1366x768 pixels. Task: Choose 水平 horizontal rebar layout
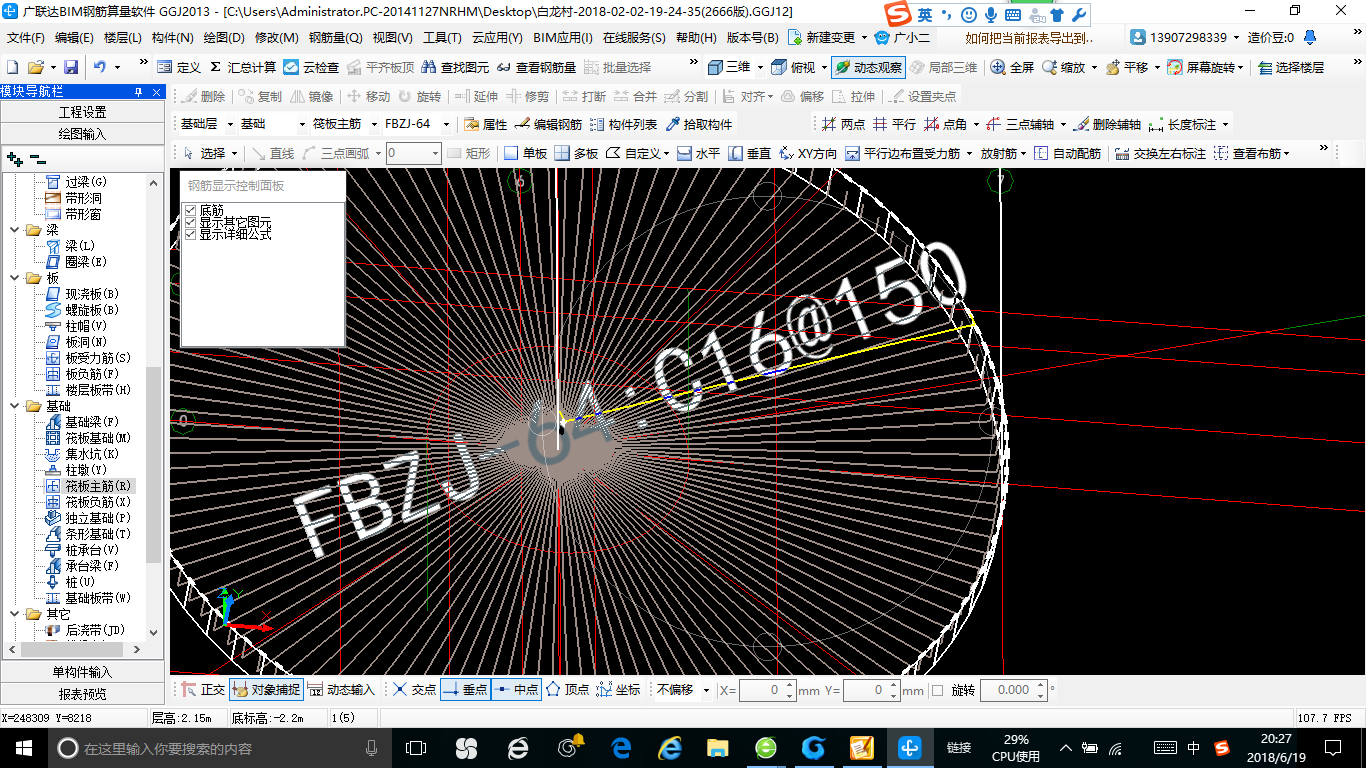pos(698,153)
